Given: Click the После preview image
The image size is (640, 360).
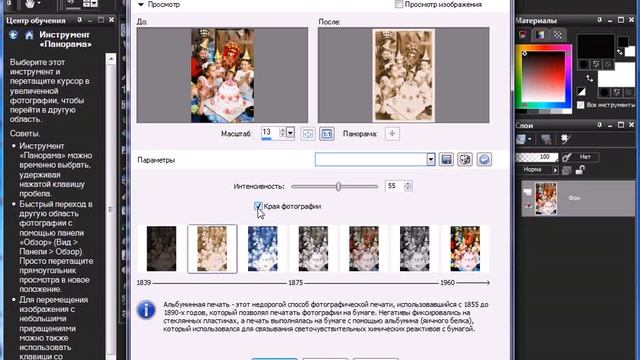Looking at the screenshot, I should click(404, 75).
